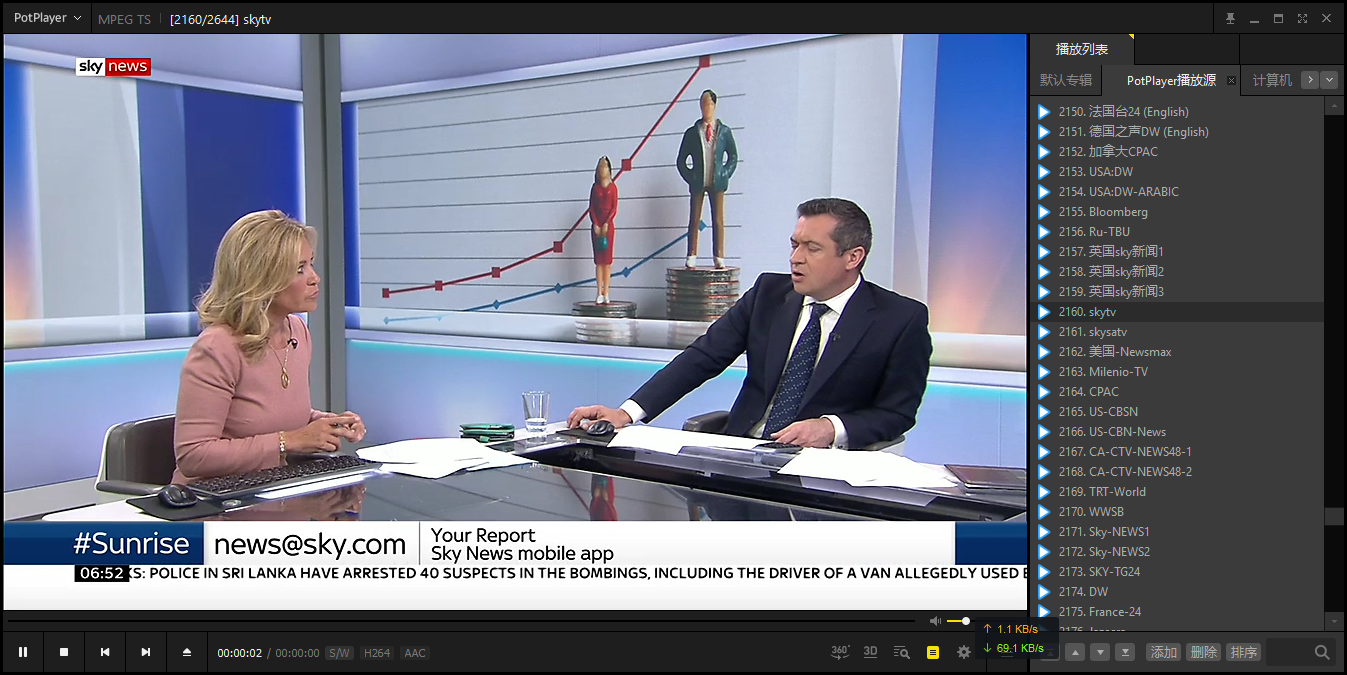Pause the skytv stream playback

[23, 652]
